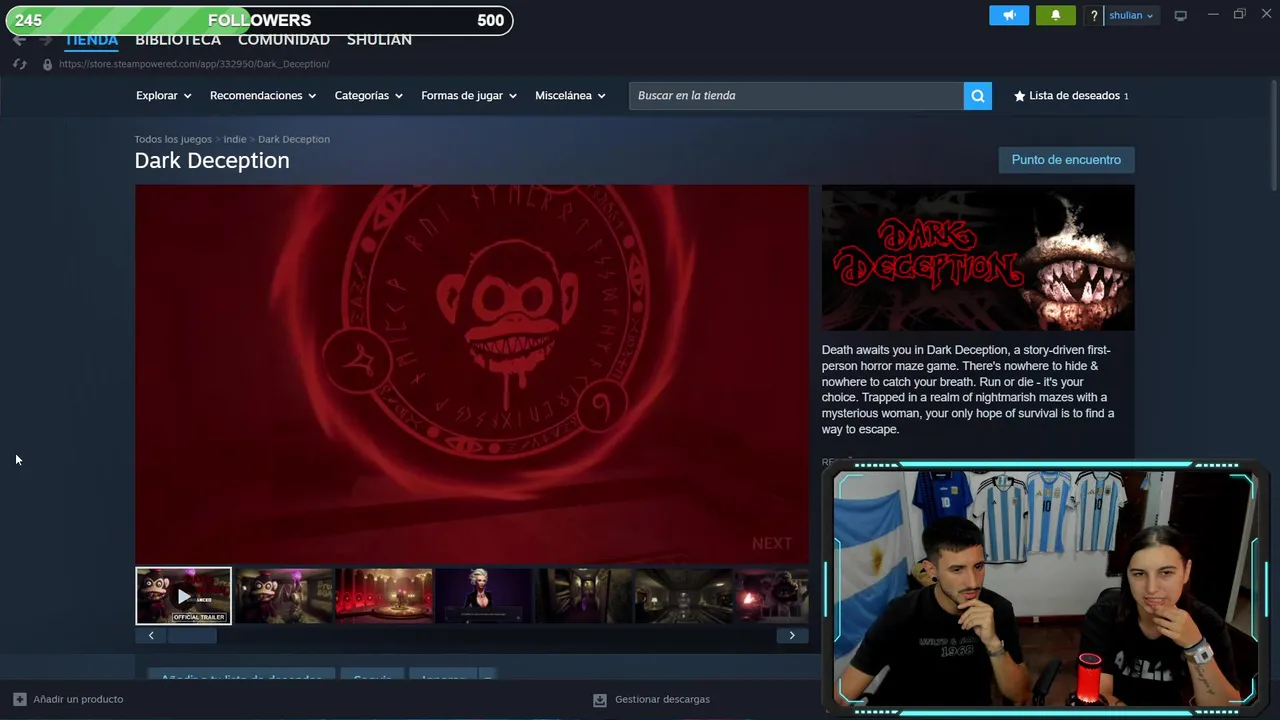Click the monitor Big Picture icon
The width and height of the screenshot is (1280, 720).
click(x=1181, y=15)
